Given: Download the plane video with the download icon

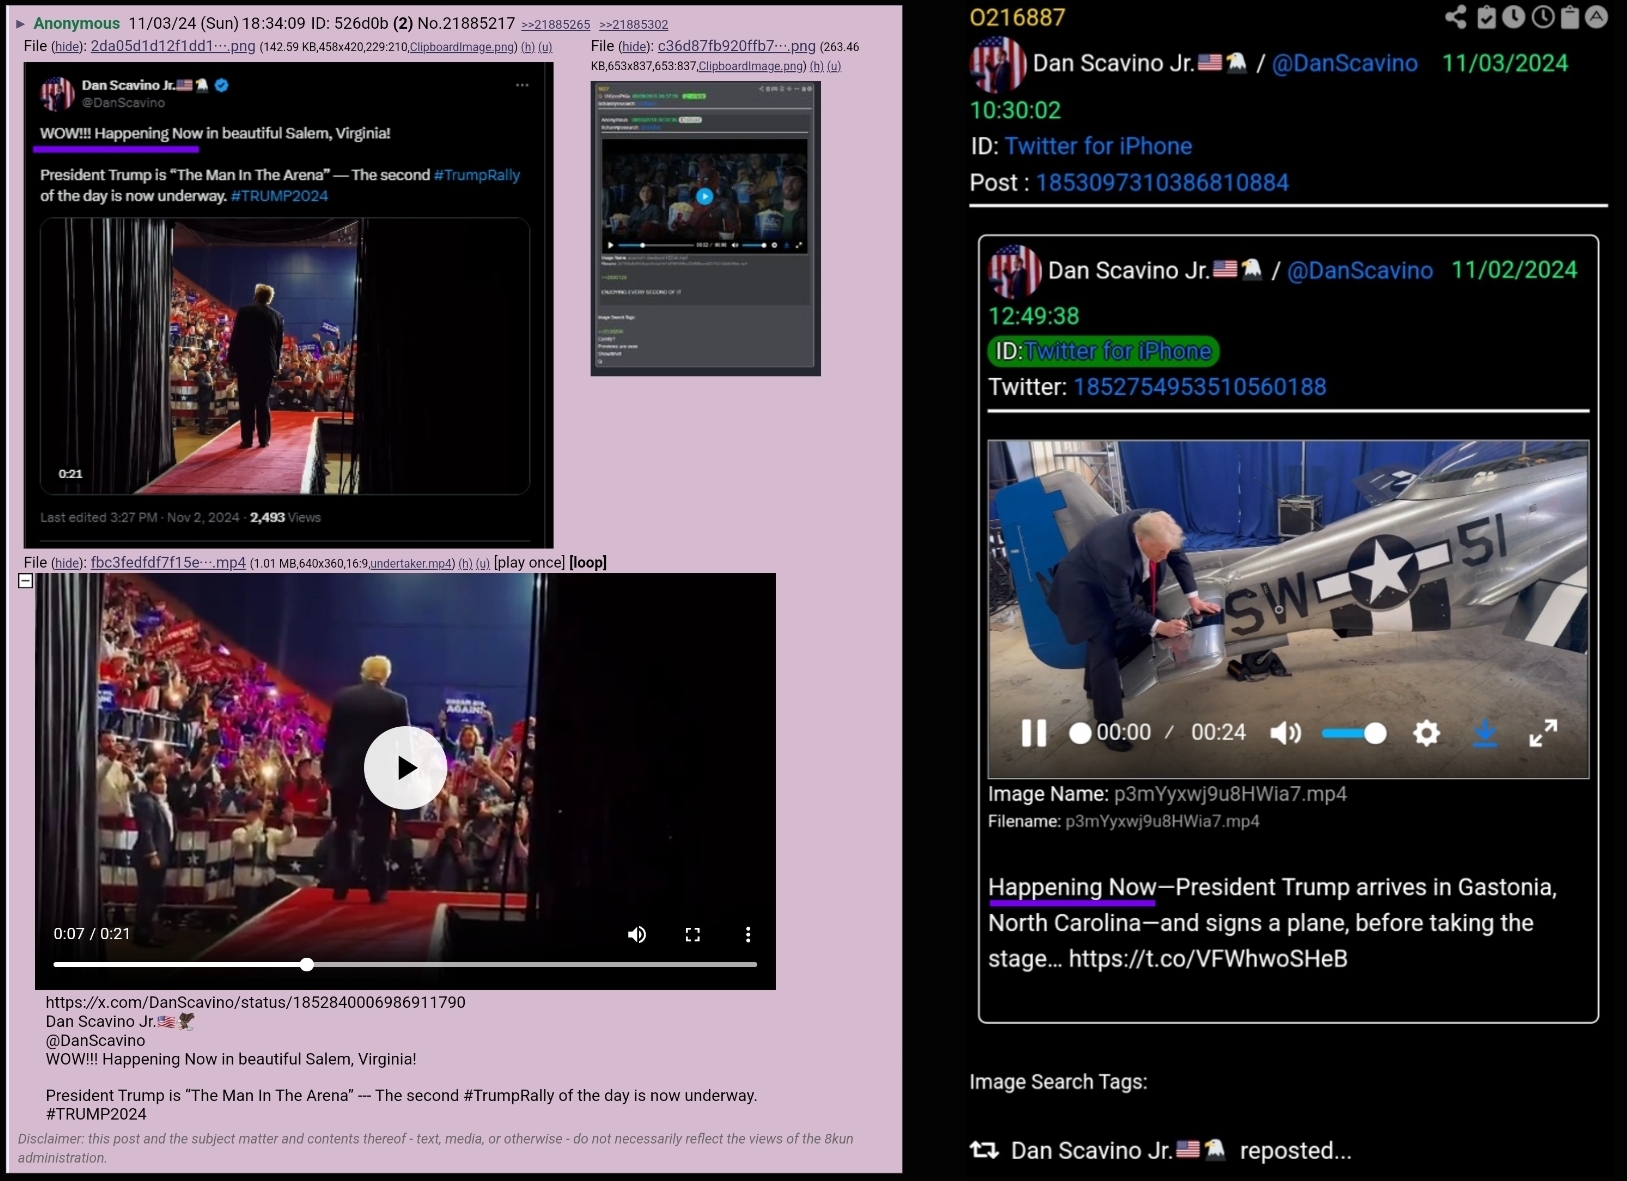Looking at the screenshot, I should [x=1485, y=733].
